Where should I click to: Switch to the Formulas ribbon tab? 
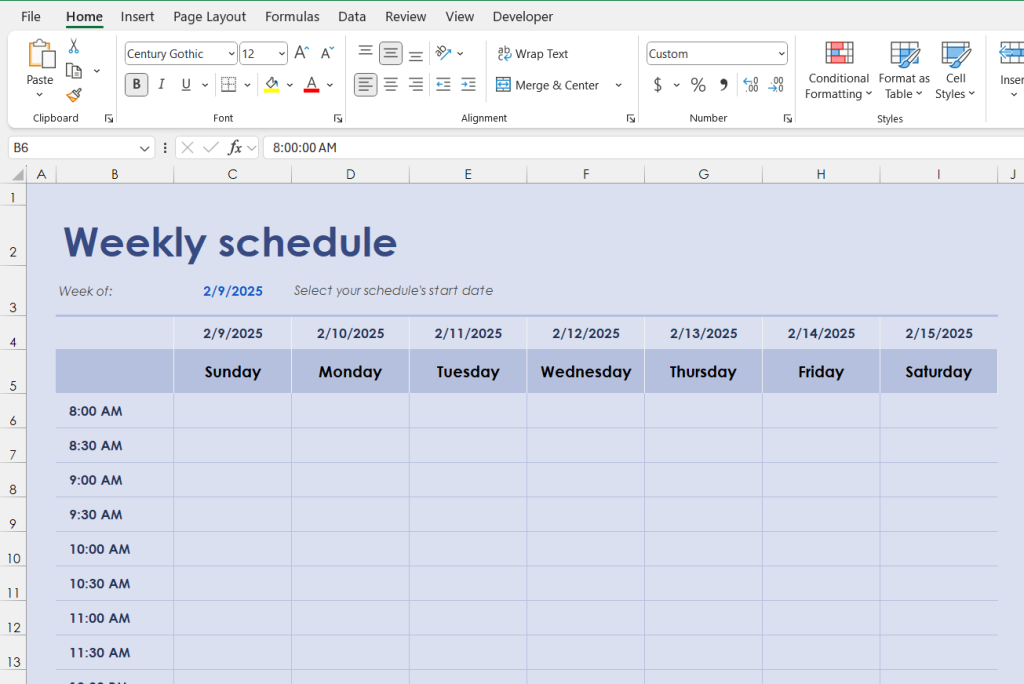tap(292, 16)
